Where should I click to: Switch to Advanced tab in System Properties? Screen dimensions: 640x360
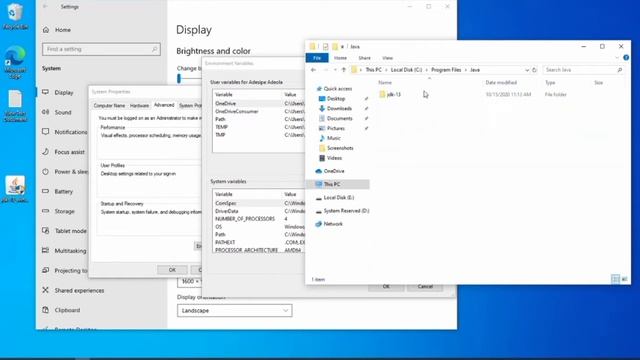164,105
